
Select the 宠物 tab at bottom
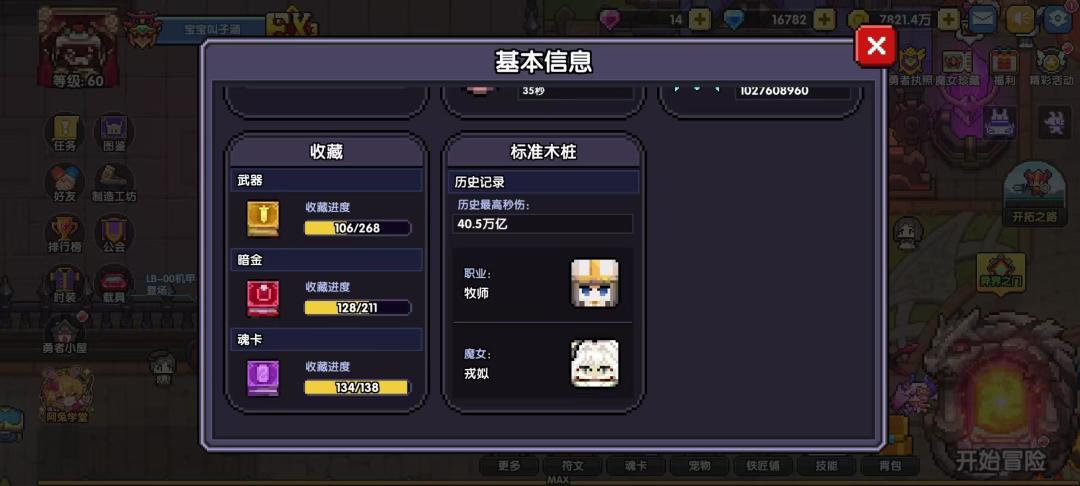699,465
